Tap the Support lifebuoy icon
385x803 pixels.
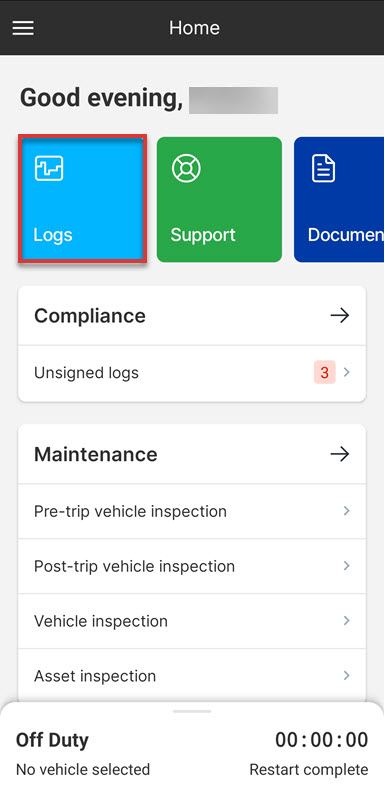(x=186, y=168)
